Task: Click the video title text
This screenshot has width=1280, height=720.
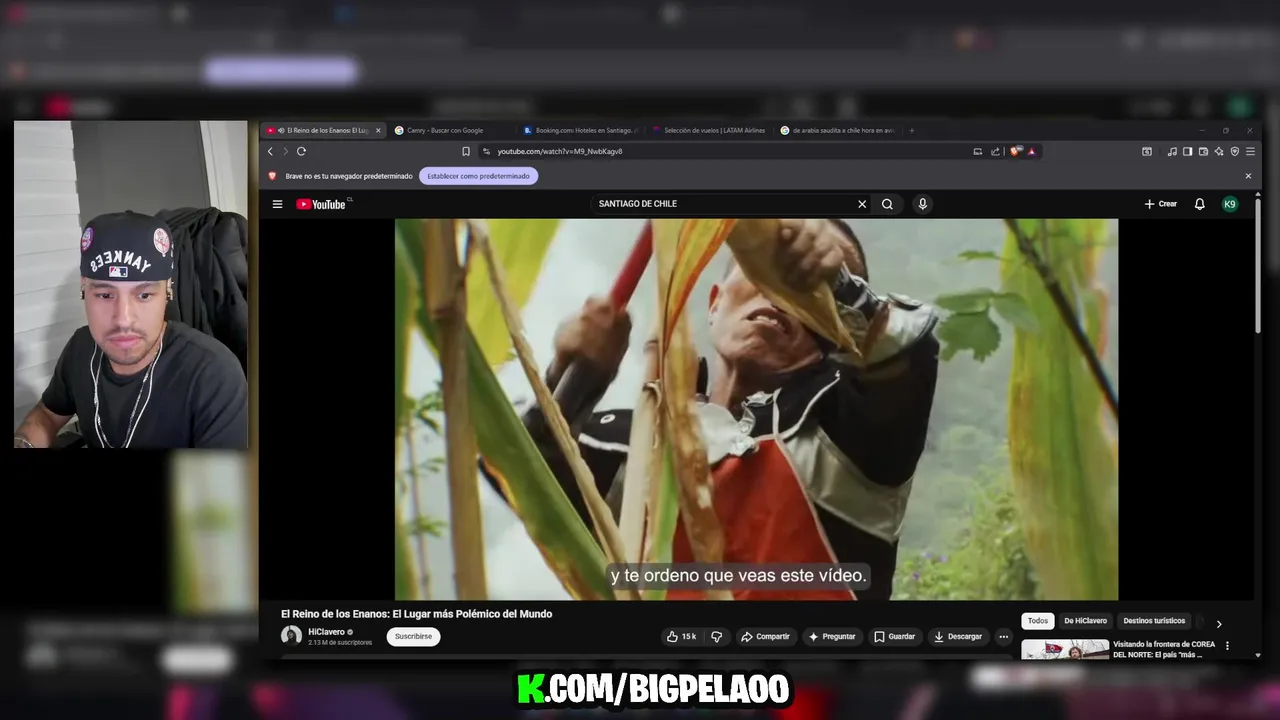Action: [x=416, y=614]
